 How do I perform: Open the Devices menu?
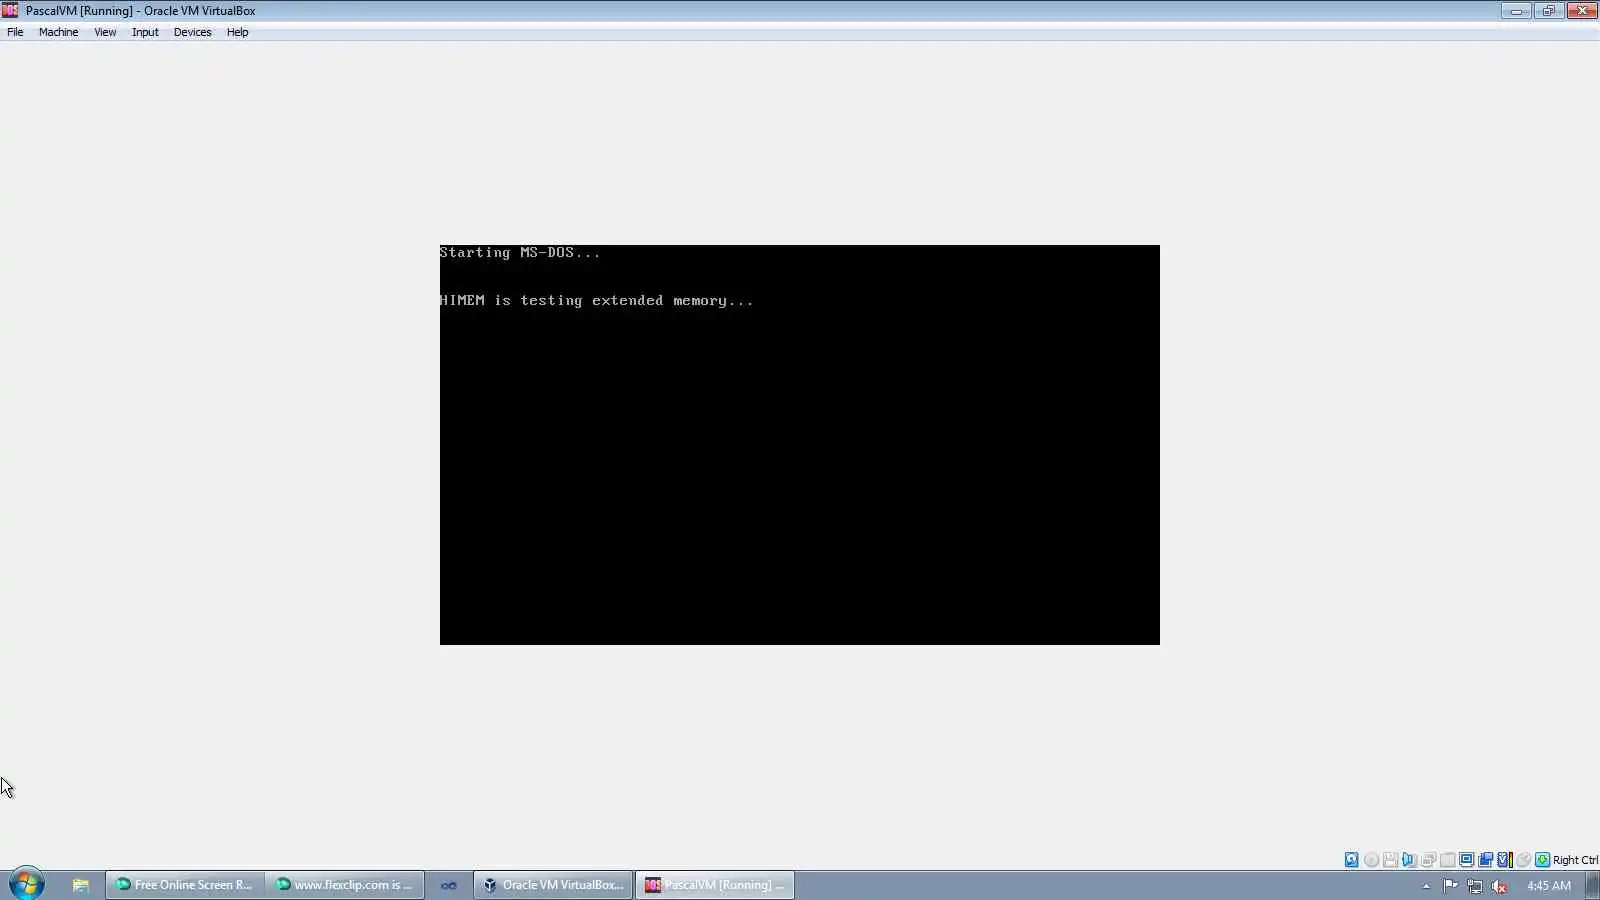(192, 32)
